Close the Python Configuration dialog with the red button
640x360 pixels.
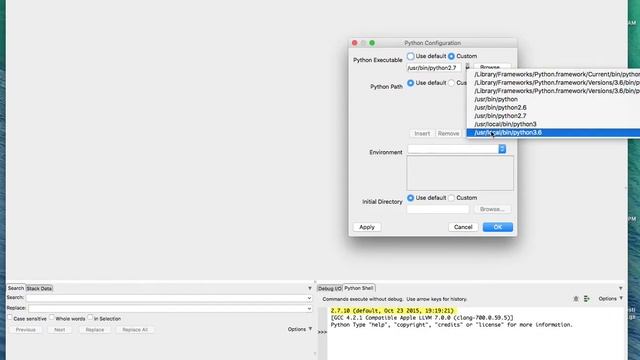(x=354, y=43)
